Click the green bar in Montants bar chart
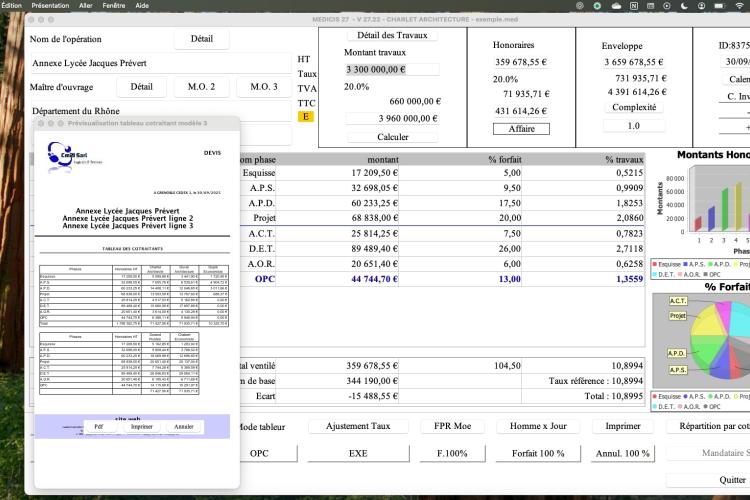This screenshot has height=500, width=750. click(x=725, y=210)
